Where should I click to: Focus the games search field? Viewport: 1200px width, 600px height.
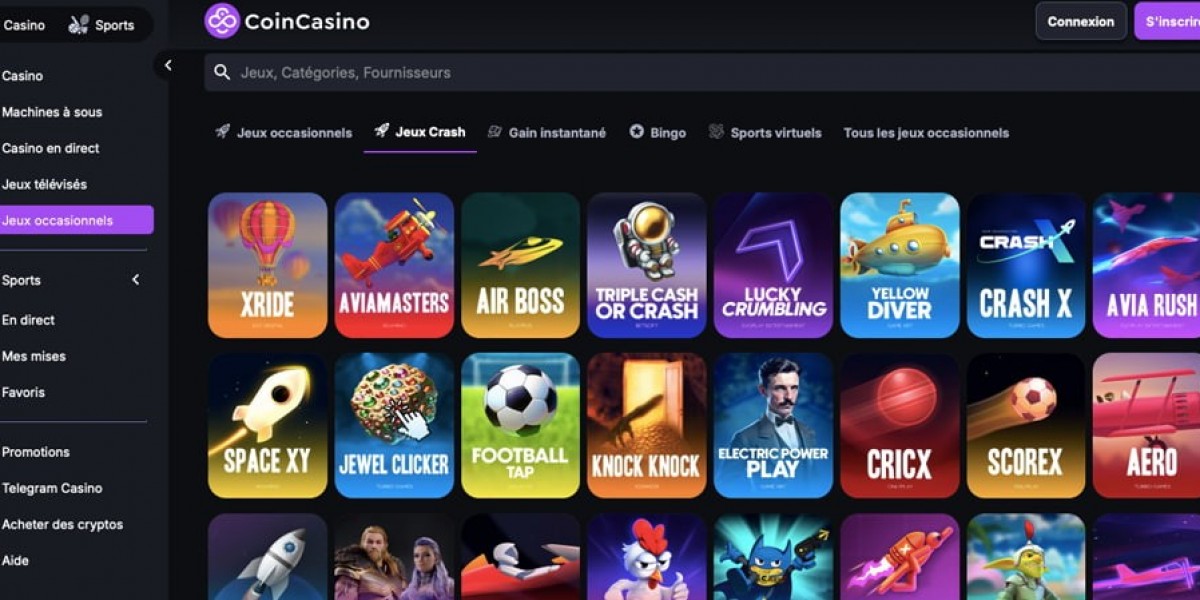702,72
